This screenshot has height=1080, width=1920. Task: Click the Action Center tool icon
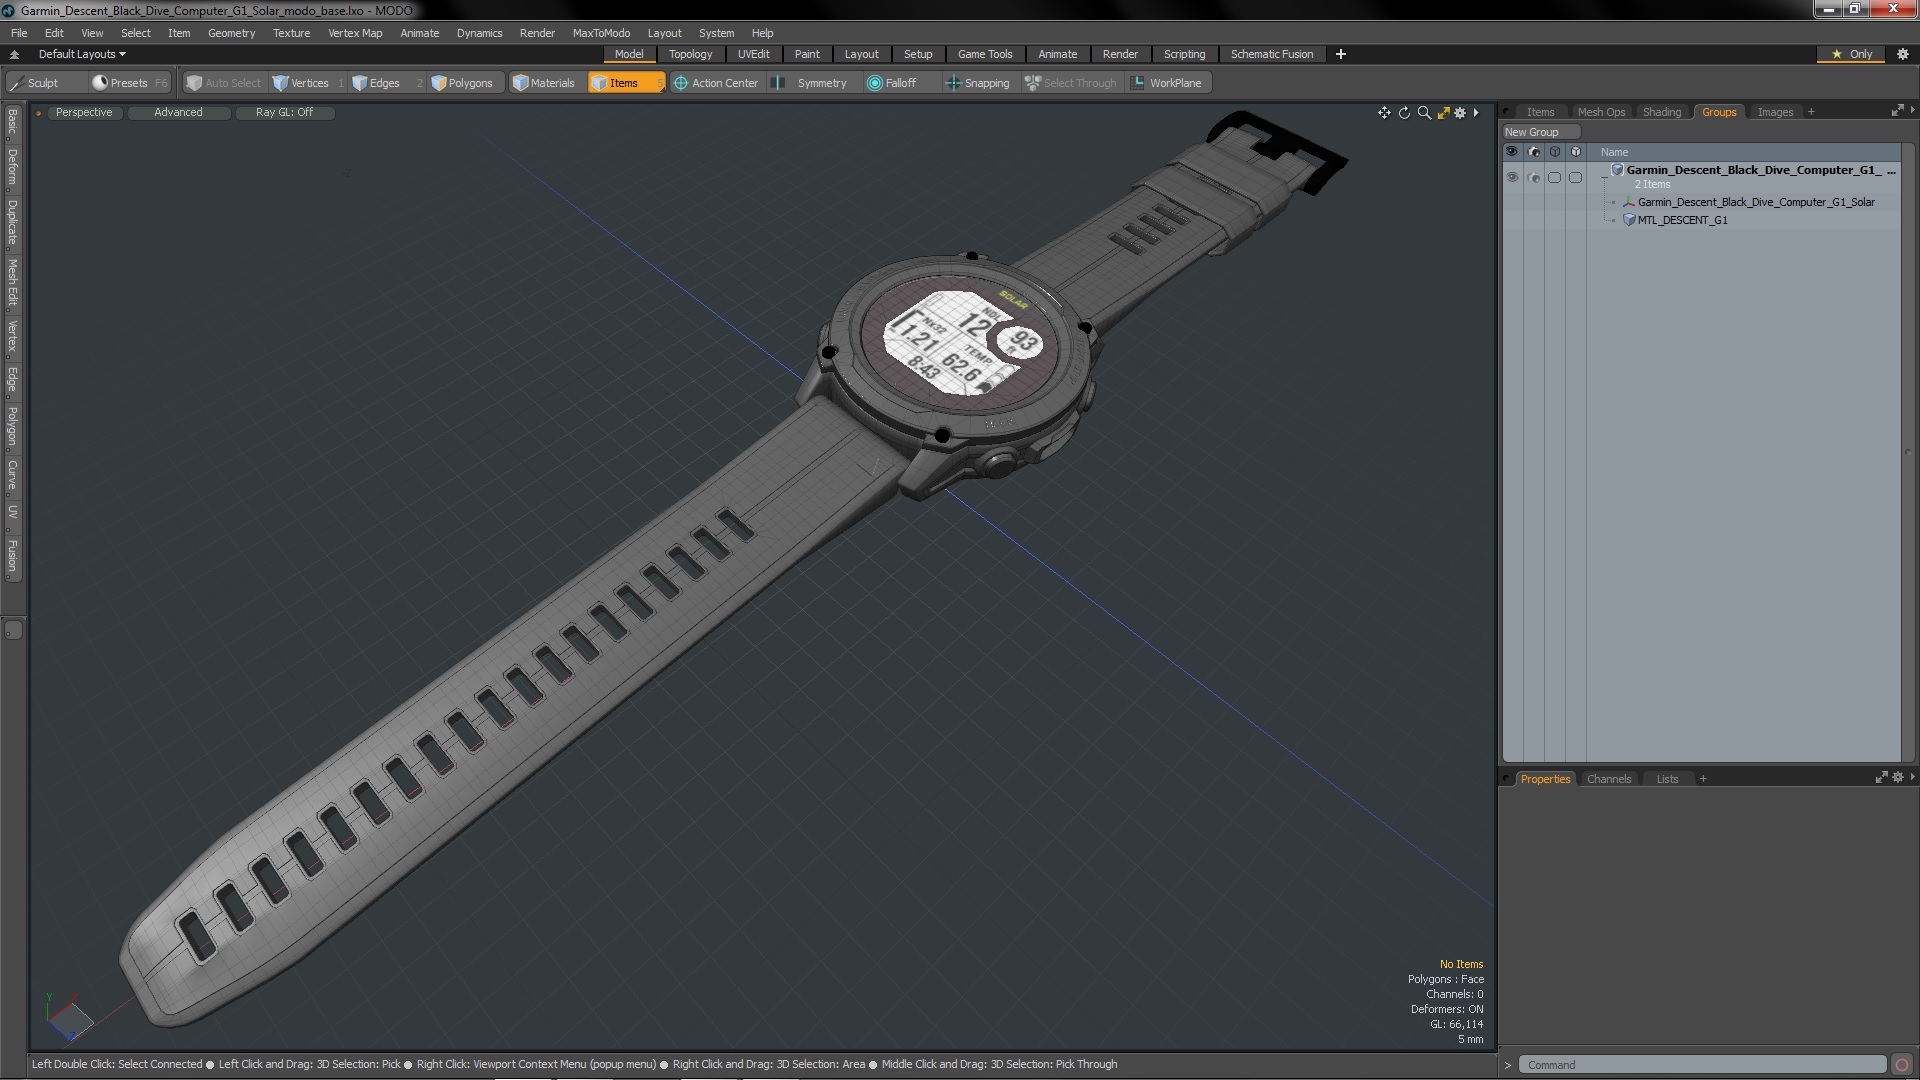click(681, 83)
